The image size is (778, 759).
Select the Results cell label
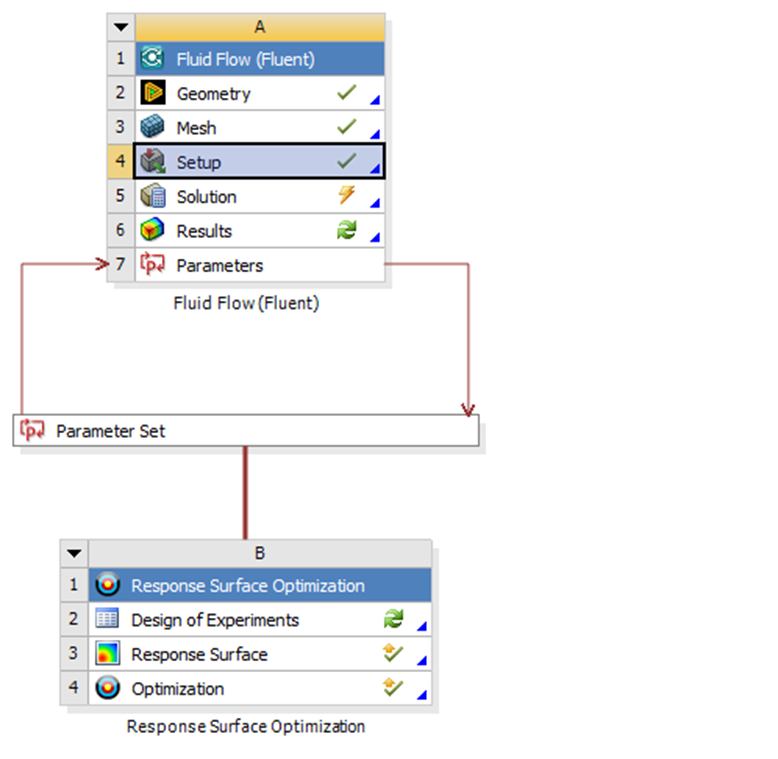204,231
